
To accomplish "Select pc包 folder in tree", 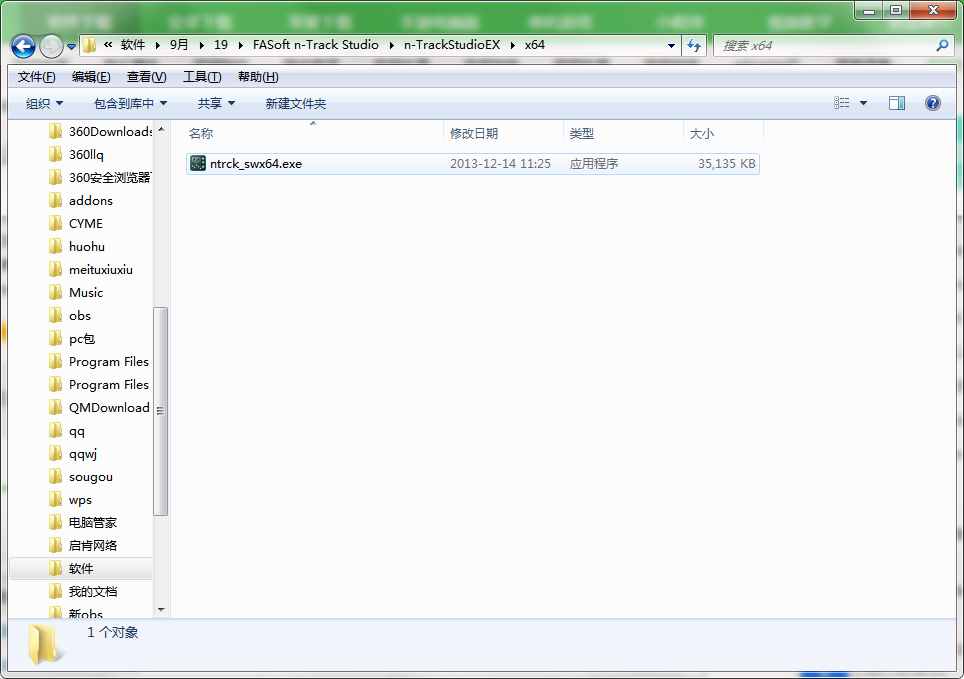I will click(71, 339).
